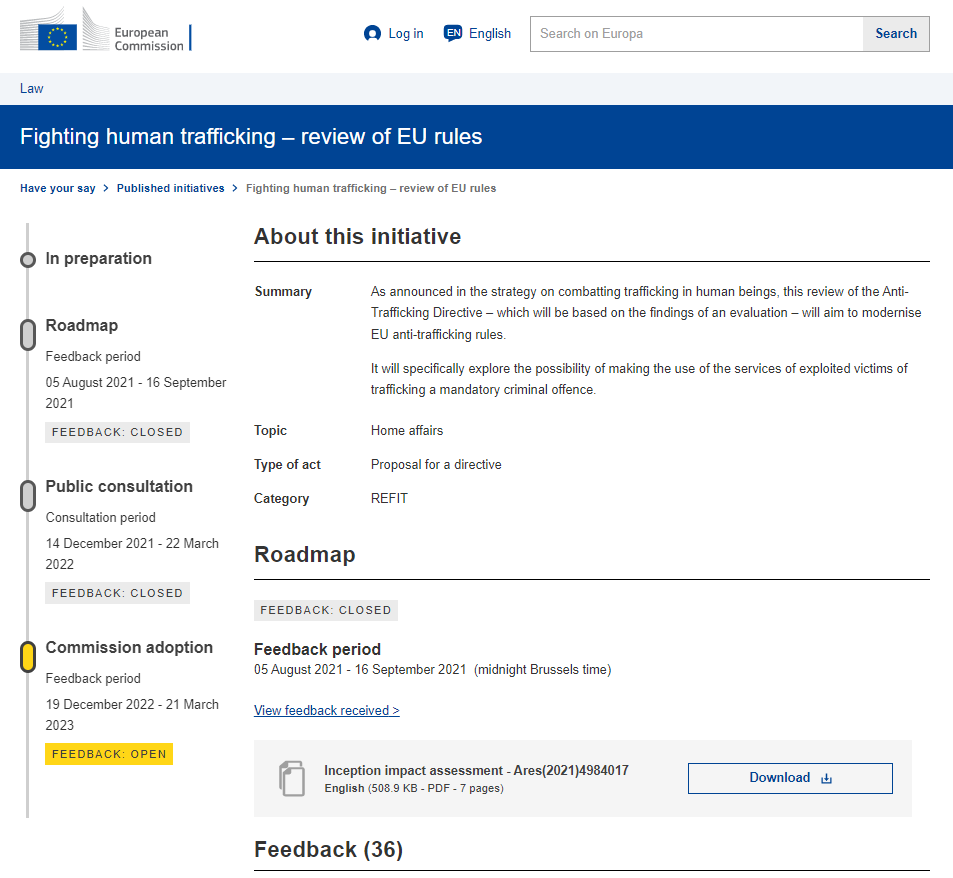The width and height of the screenshot is (953, 878).
Task: Click '(midnight Brussels time)' text
Action: click(543, 670)
